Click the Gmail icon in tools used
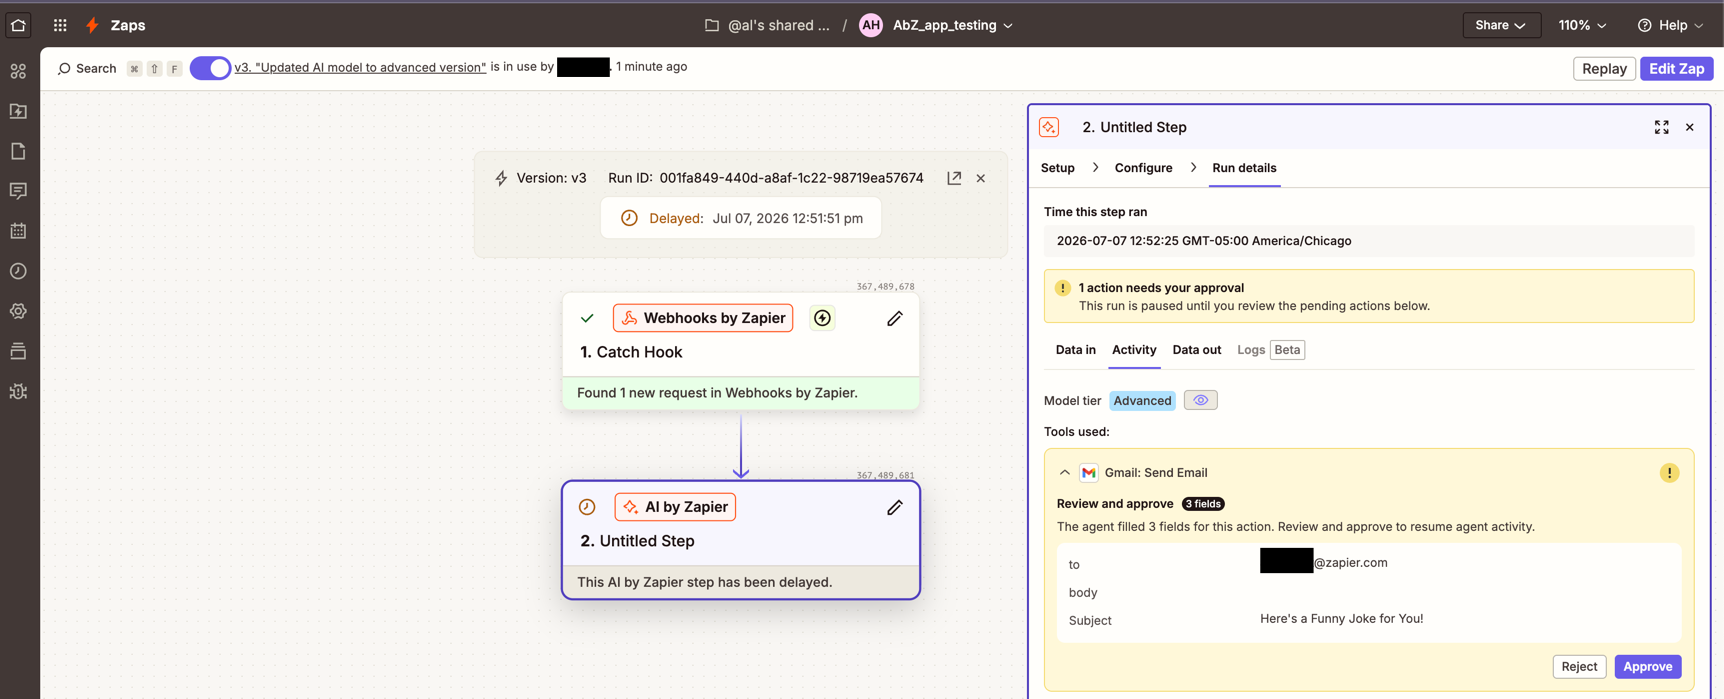Viewport: 1724px width, 699px height. [x=1088, y=473]
